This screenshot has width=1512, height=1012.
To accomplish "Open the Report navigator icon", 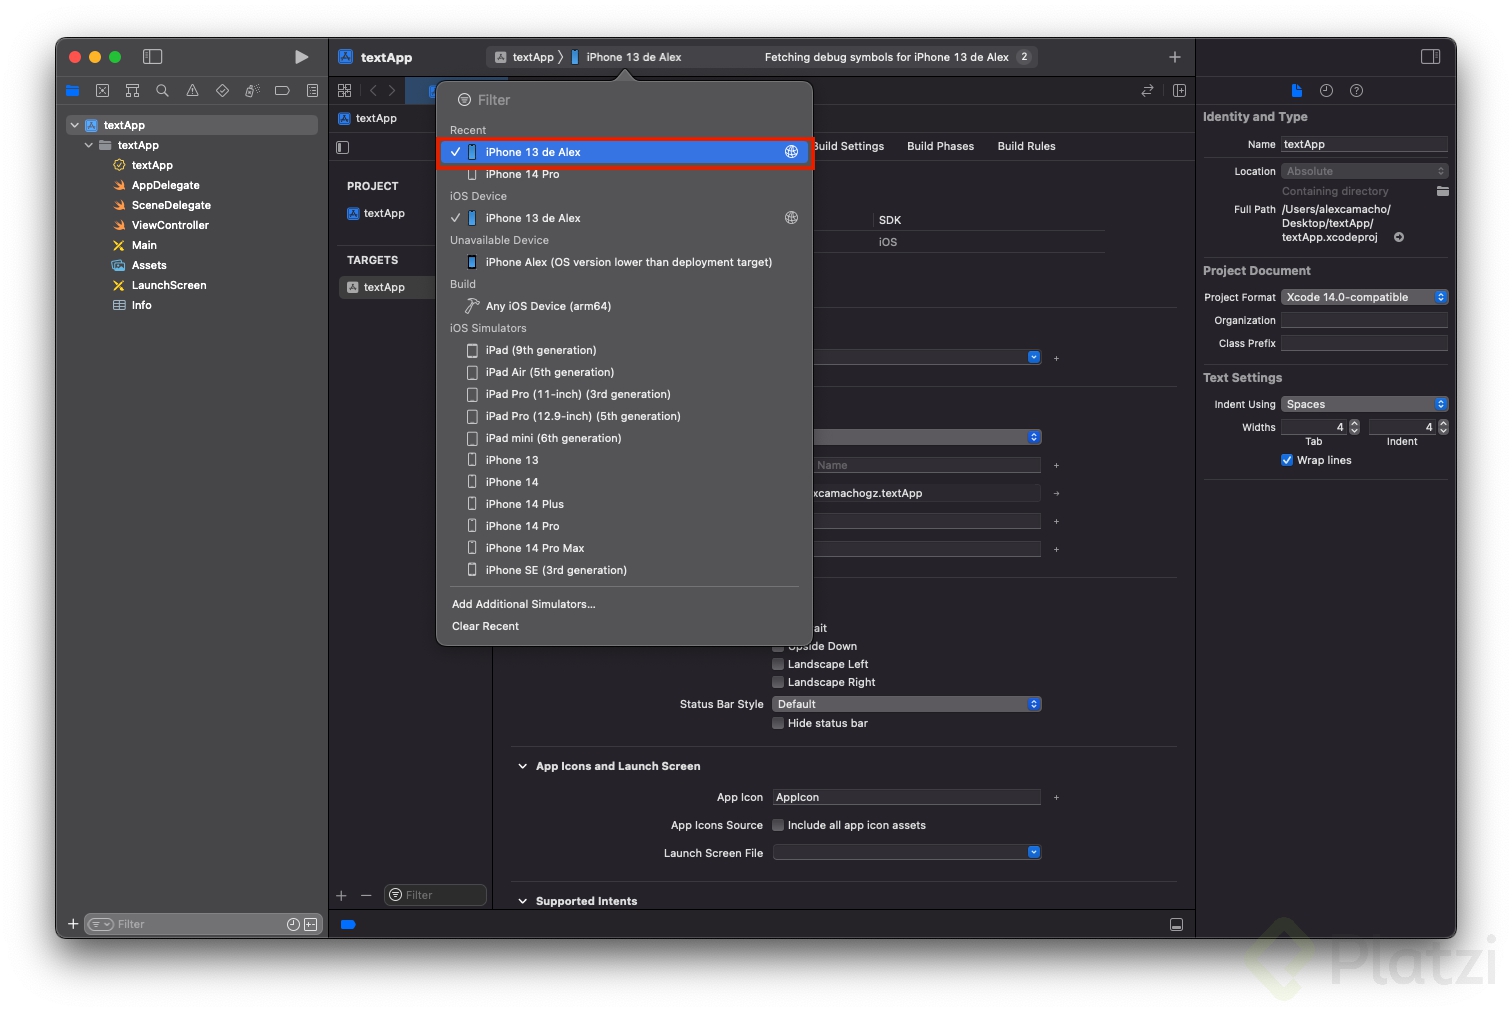I will click(x=312, y=91).
